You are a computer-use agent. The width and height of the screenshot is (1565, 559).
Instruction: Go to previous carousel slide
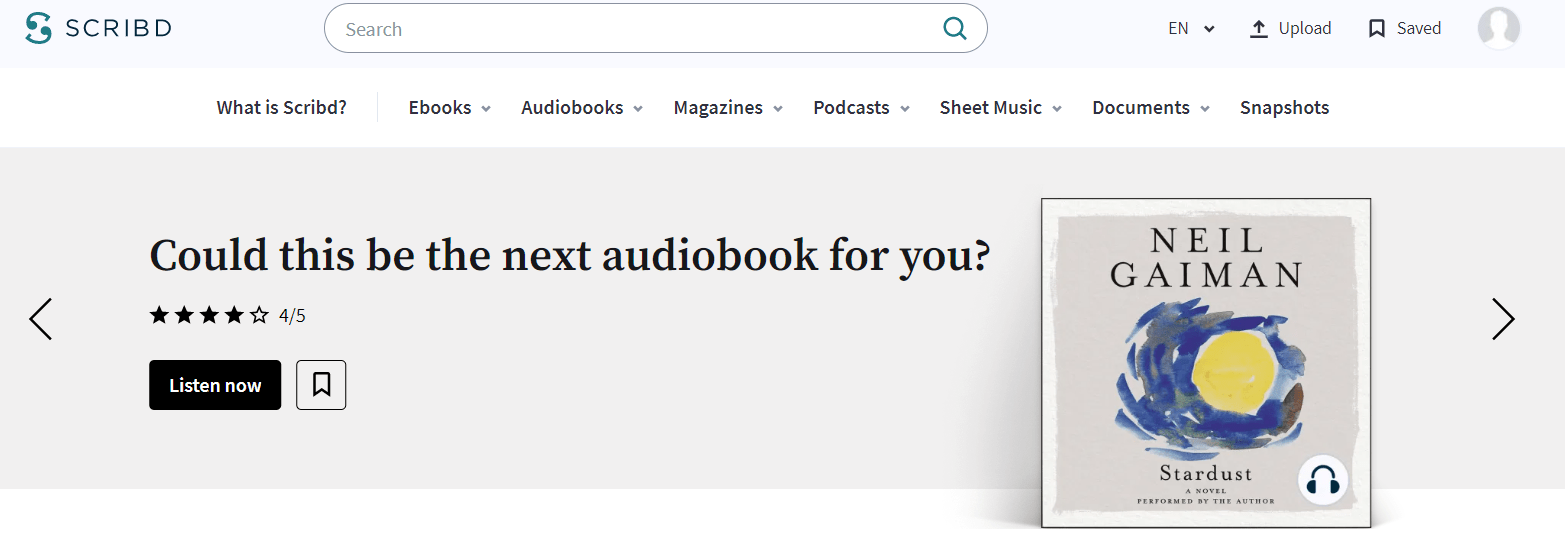click(x=40, y=319)
